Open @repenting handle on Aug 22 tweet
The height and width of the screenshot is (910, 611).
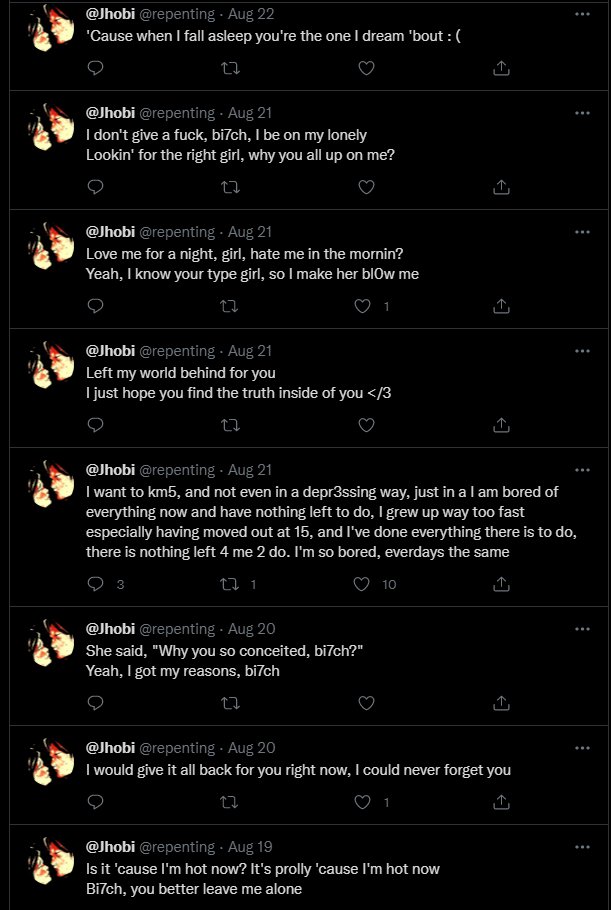pos(176,15)
